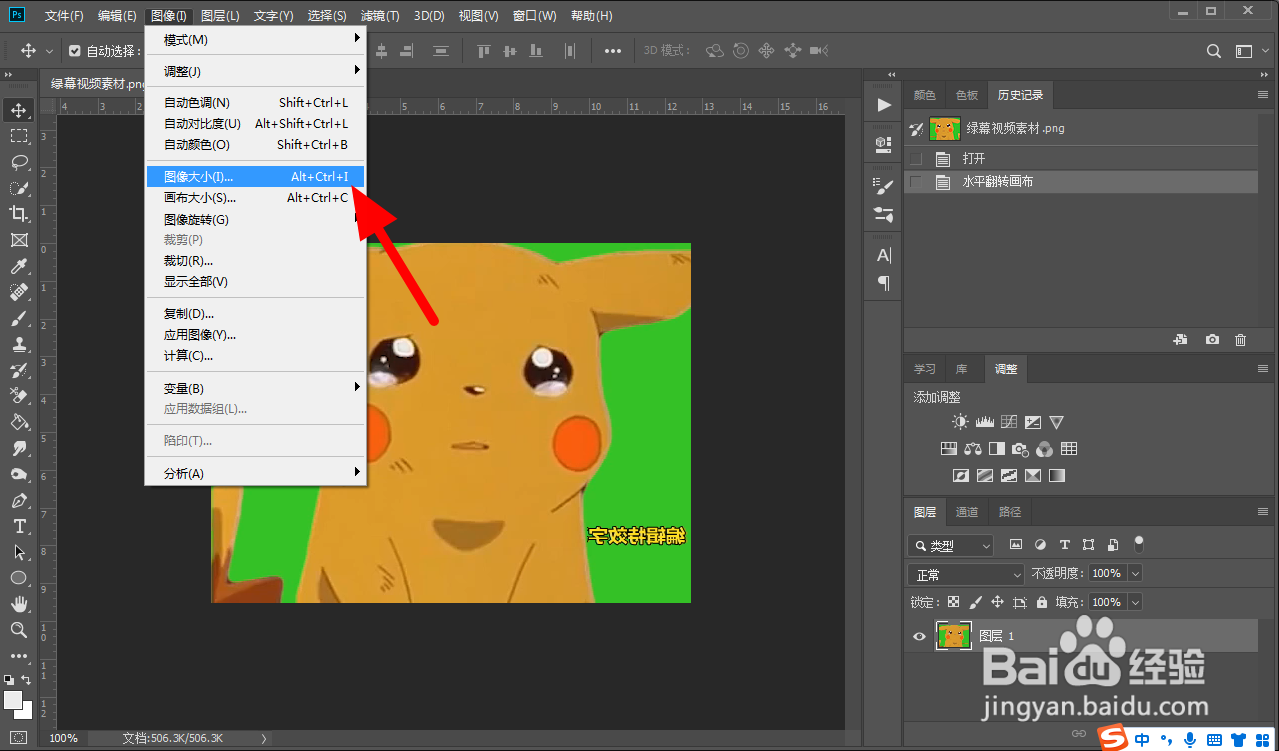
Task: Select the Pen tool
Action: point(19,500)
